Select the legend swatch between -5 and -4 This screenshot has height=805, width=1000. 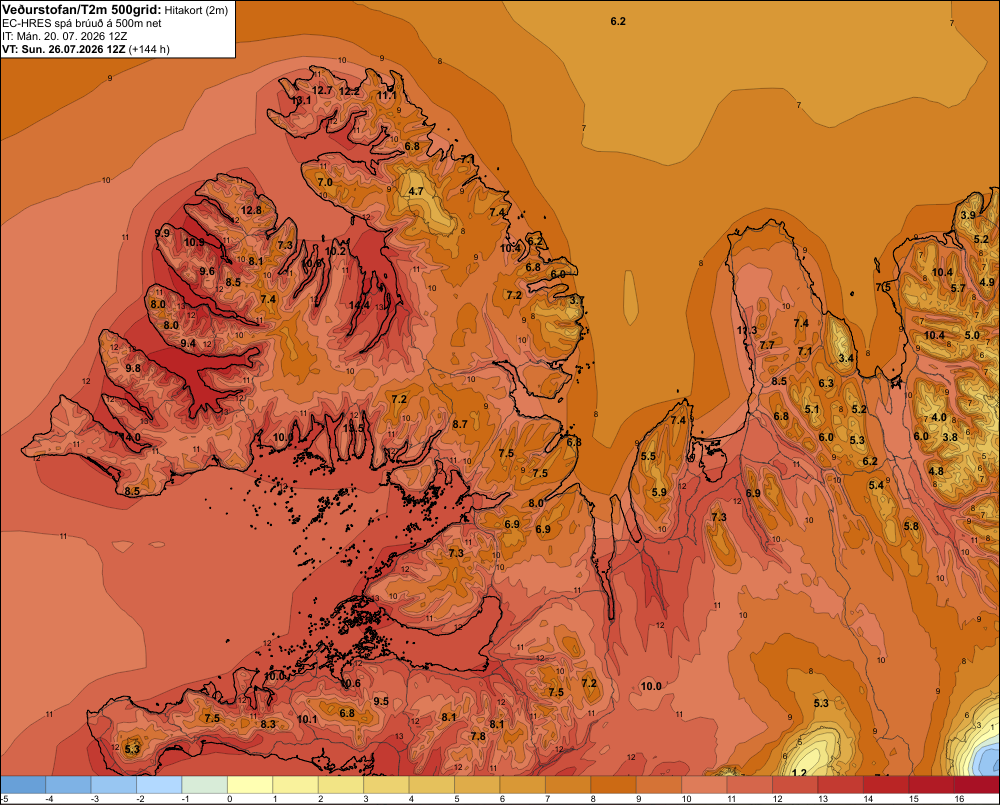23,785
